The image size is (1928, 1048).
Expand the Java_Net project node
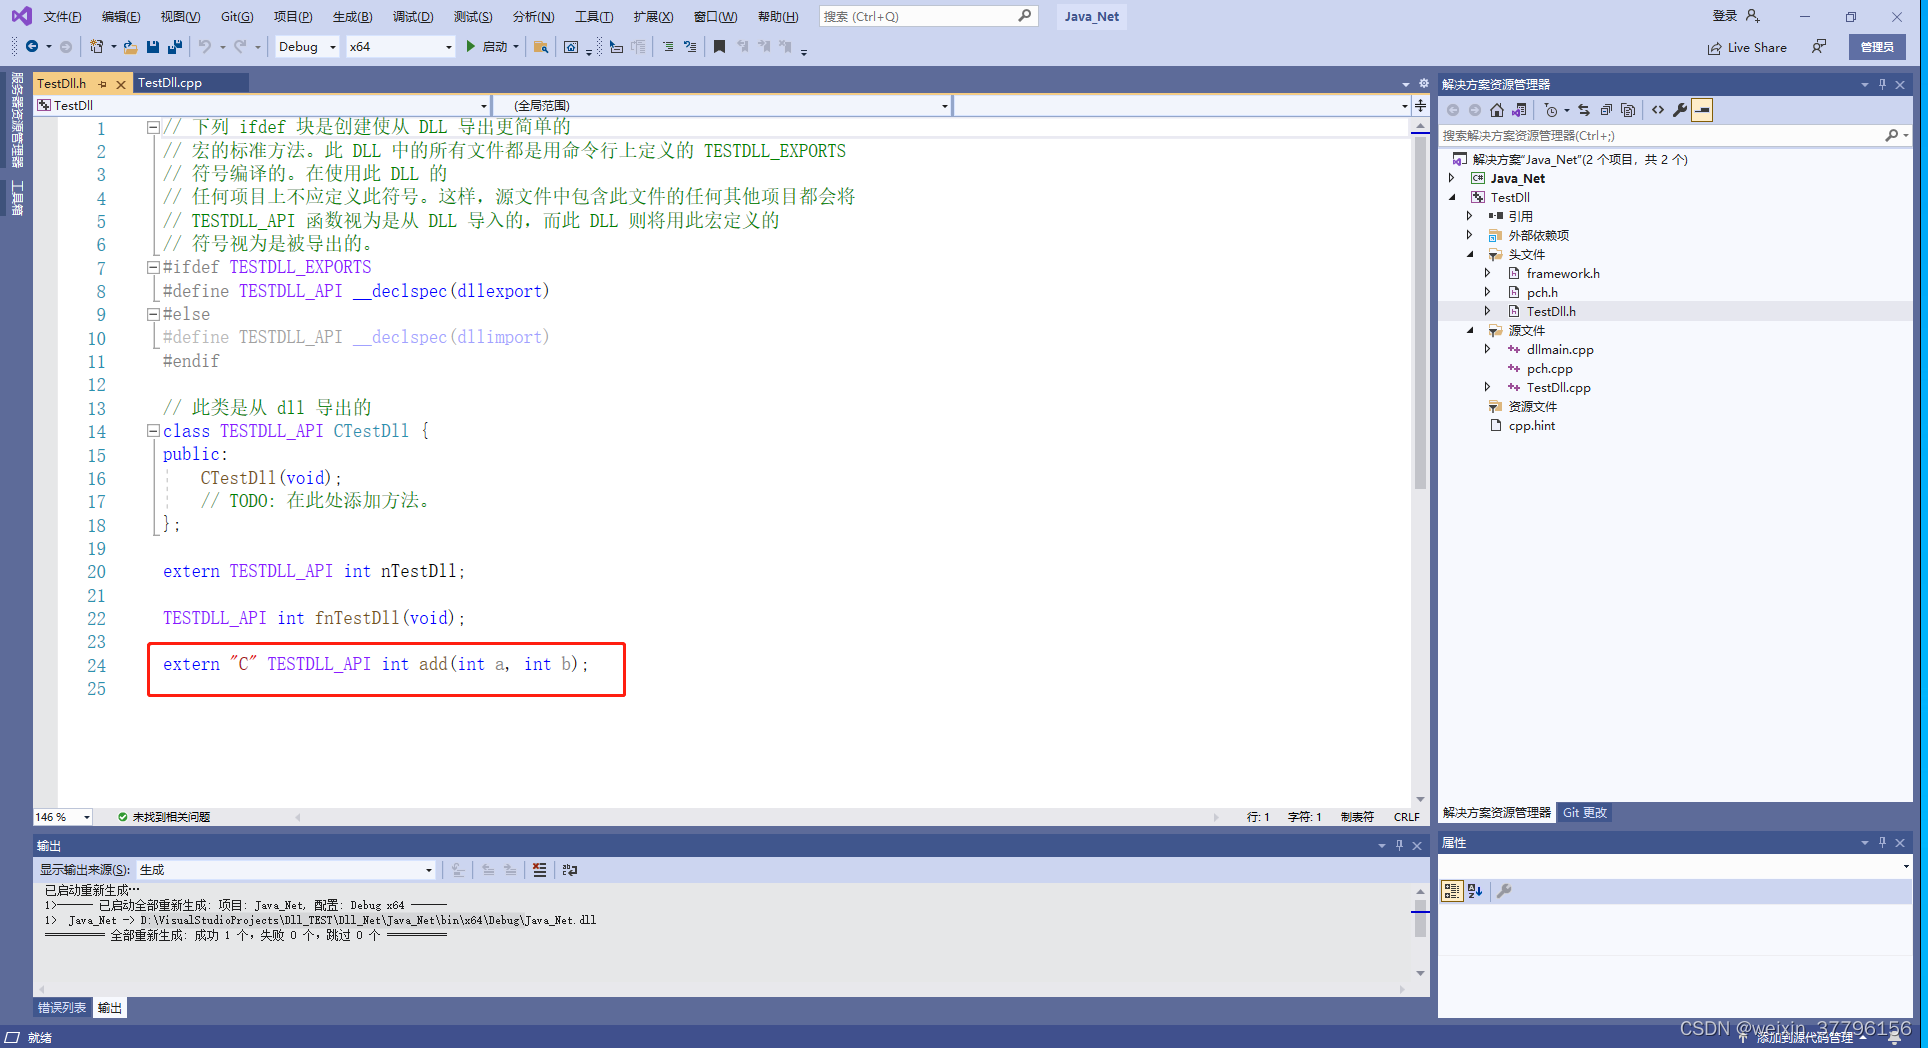click(x=1452, y=178)
